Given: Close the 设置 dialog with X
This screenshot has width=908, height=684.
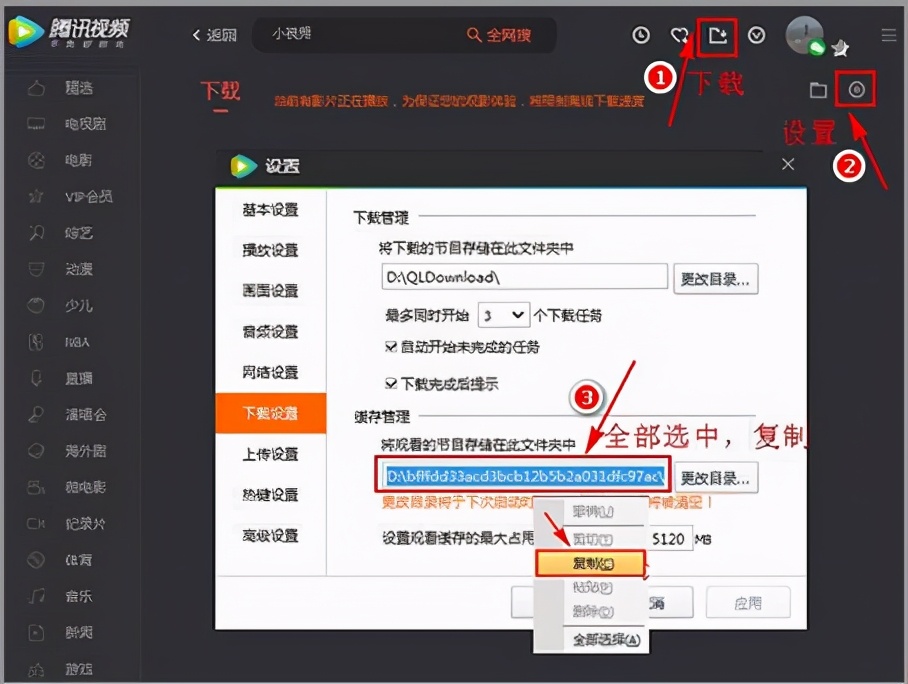Looking at the screenshot, I should pyautogui.click(x=788, y=164).
